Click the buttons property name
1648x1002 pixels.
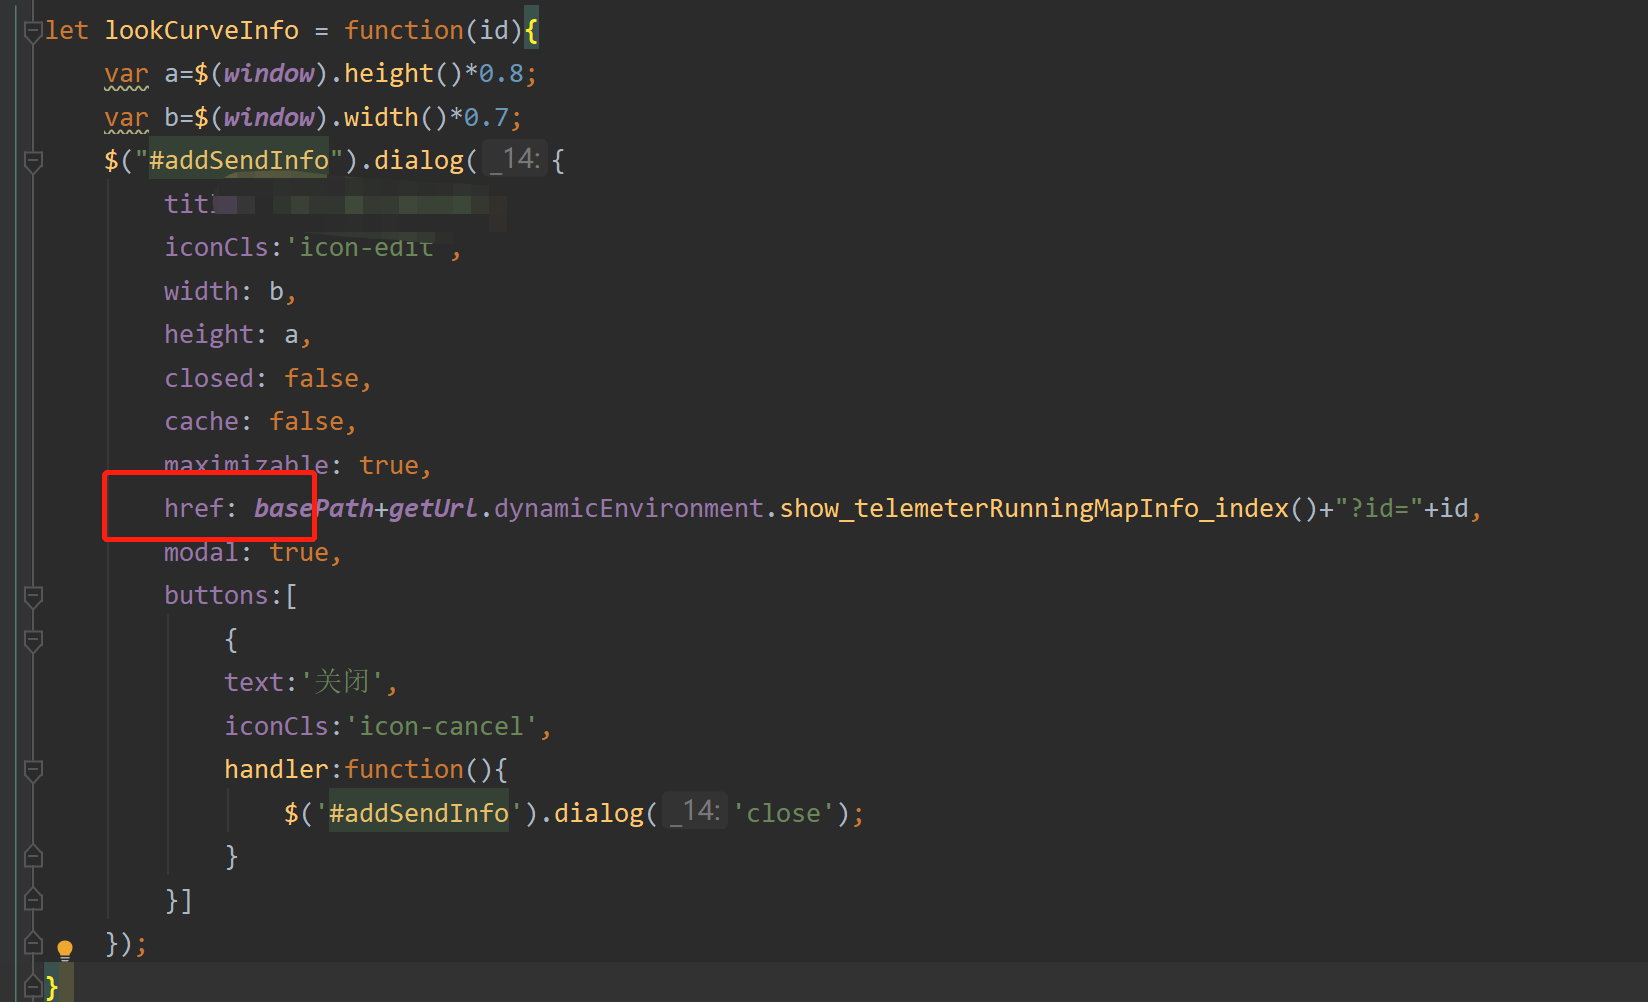pyautogui.click(x=216, y=595)
